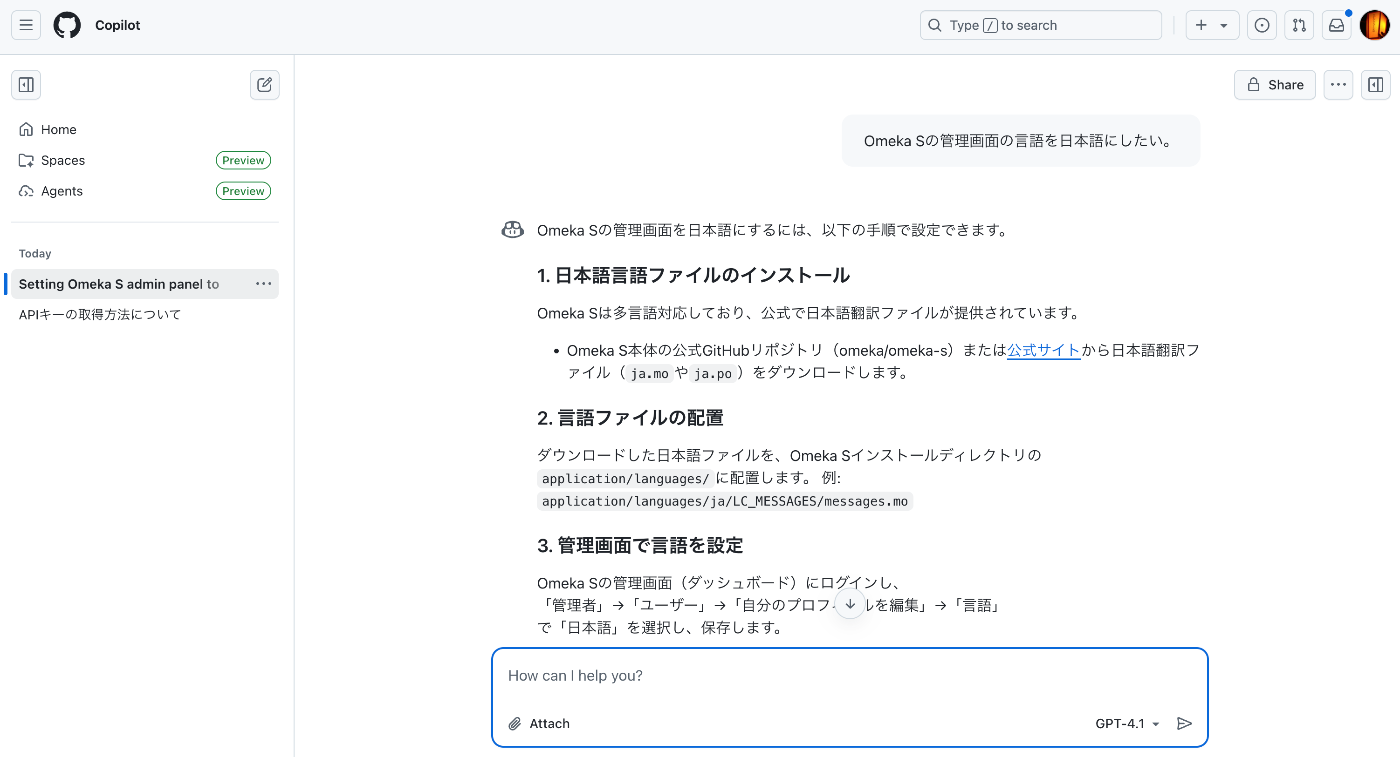The image size is (1400, 757).
Task: Open options for Setting Omeka S conversation
Action: (x=263, y=284)
